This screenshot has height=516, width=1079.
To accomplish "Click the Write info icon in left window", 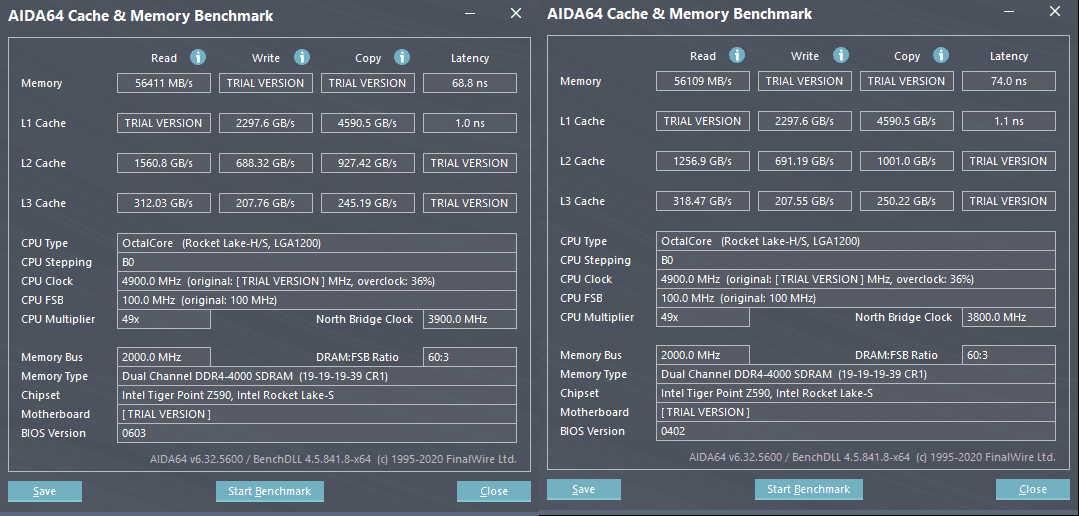I will [302, 58].
